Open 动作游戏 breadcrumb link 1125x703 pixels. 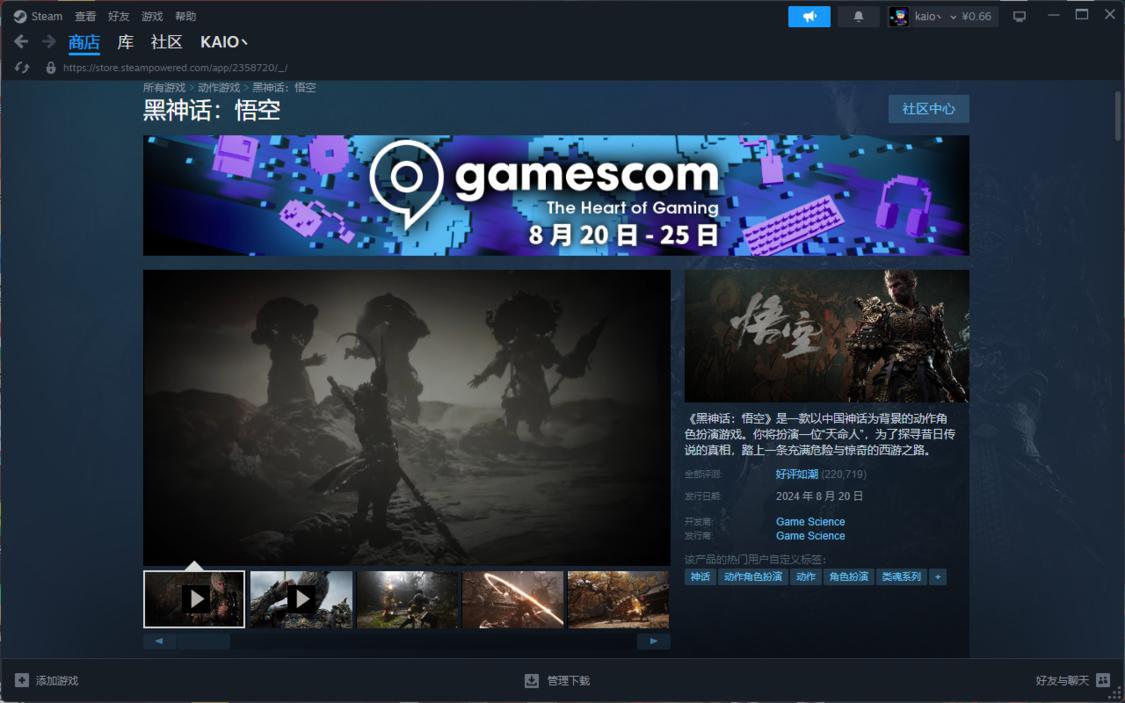(219, 88)
